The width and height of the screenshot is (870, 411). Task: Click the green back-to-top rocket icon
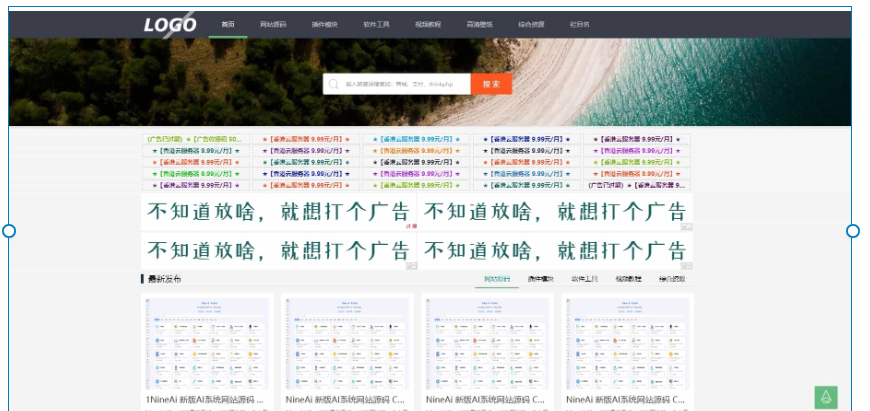click(826, 397)
